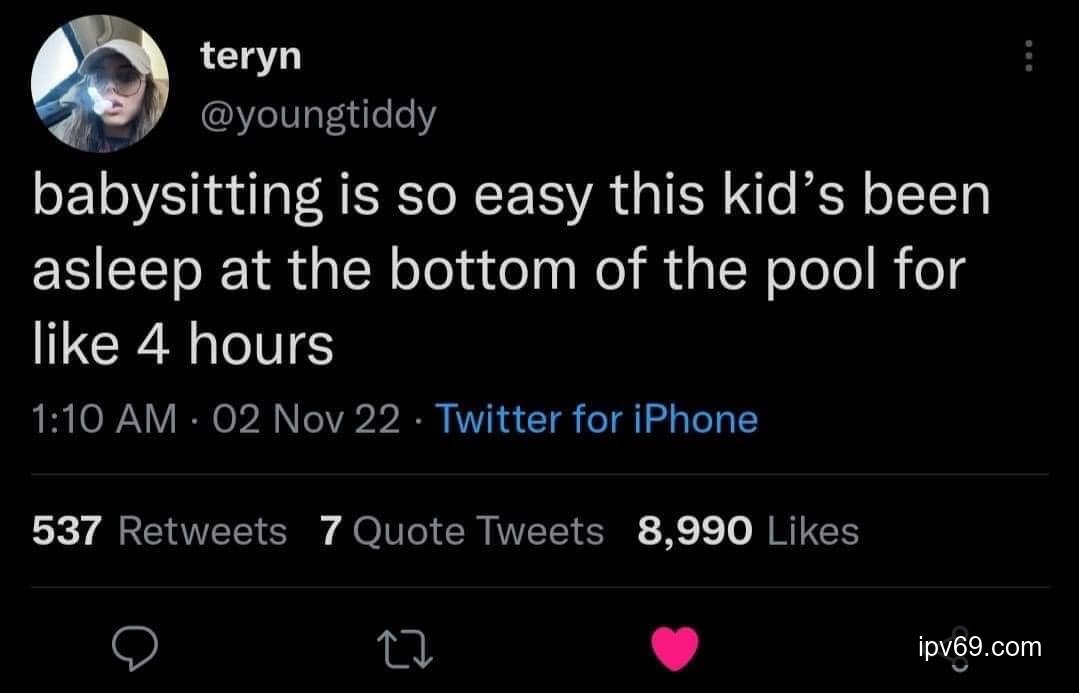Viewport: 1079px width, 693px height.
Task: Open the @youngtiddy handle
Action: pyautogui.click(x=319, y=118)
